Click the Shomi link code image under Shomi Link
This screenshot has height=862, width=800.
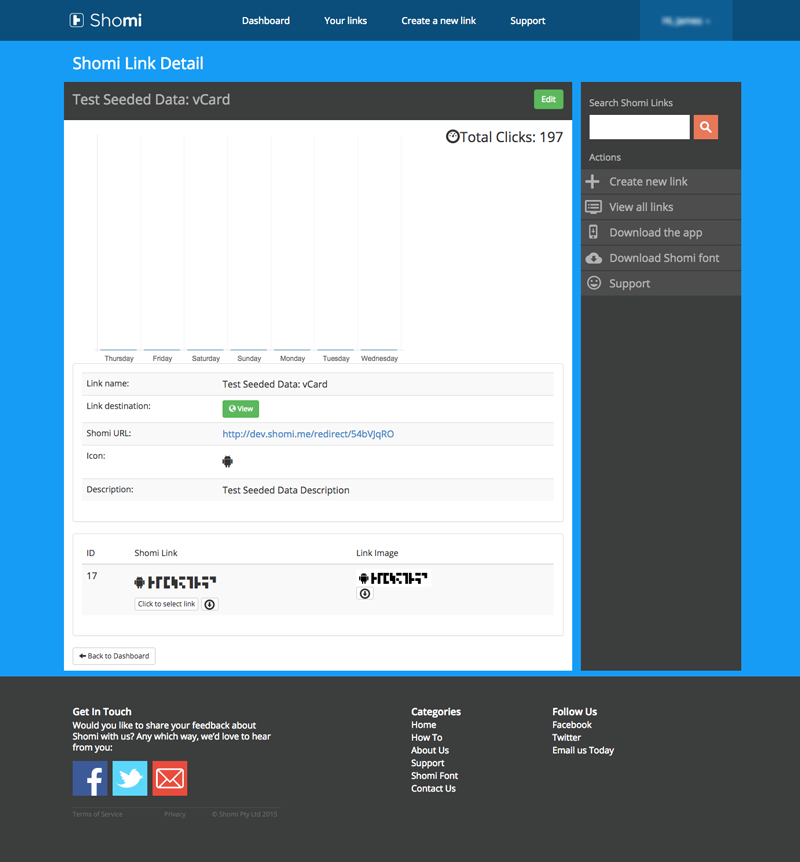[x=175, y=582]
